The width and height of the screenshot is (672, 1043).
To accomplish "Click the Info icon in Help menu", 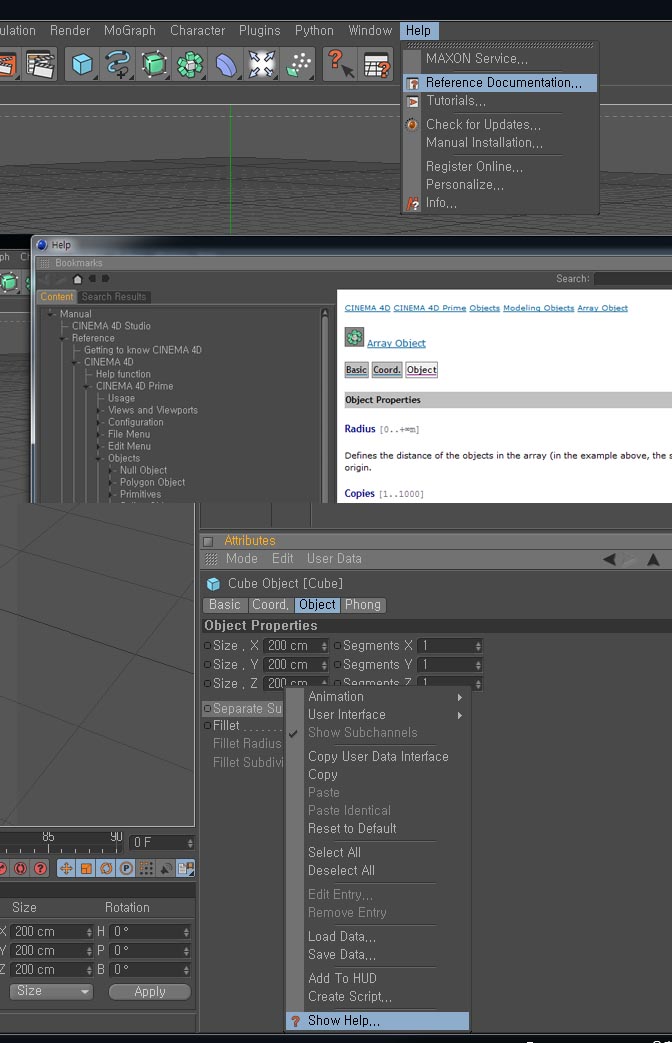I will tap(413, 204).
